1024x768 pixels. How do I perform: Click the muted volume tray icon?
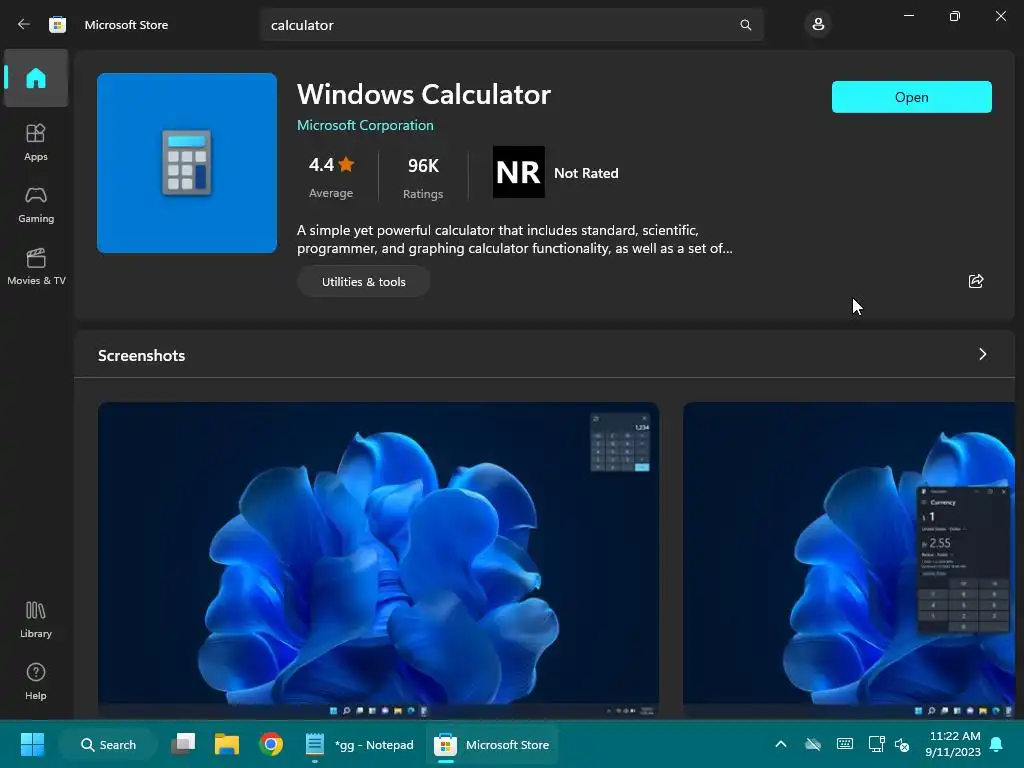(902, 744)
